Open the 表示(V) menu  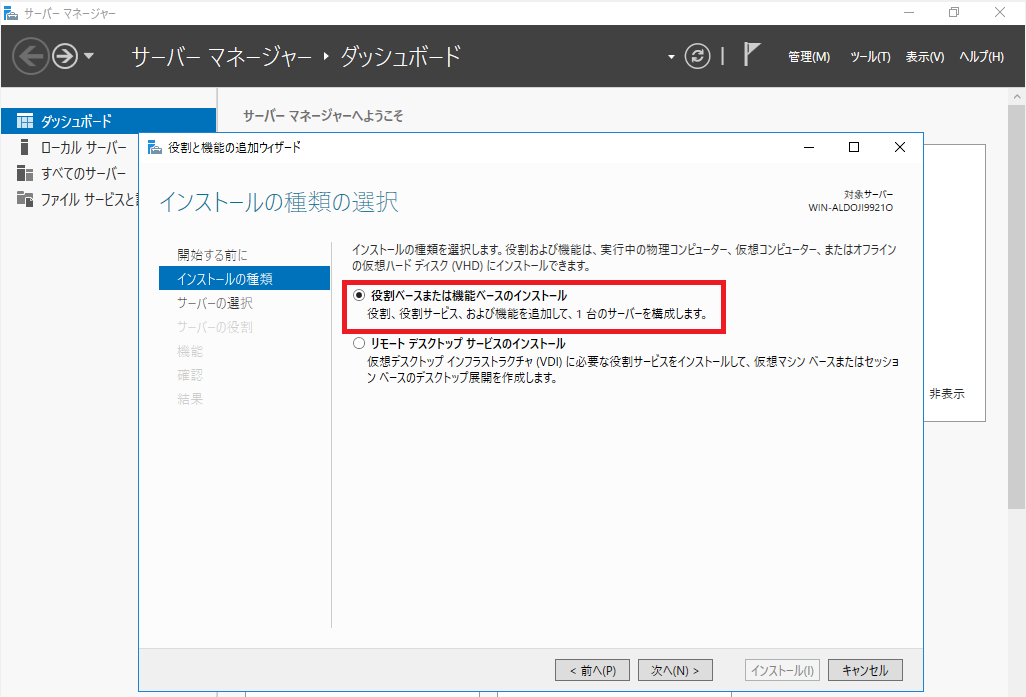pyautogui.click(x=925, y=57)
